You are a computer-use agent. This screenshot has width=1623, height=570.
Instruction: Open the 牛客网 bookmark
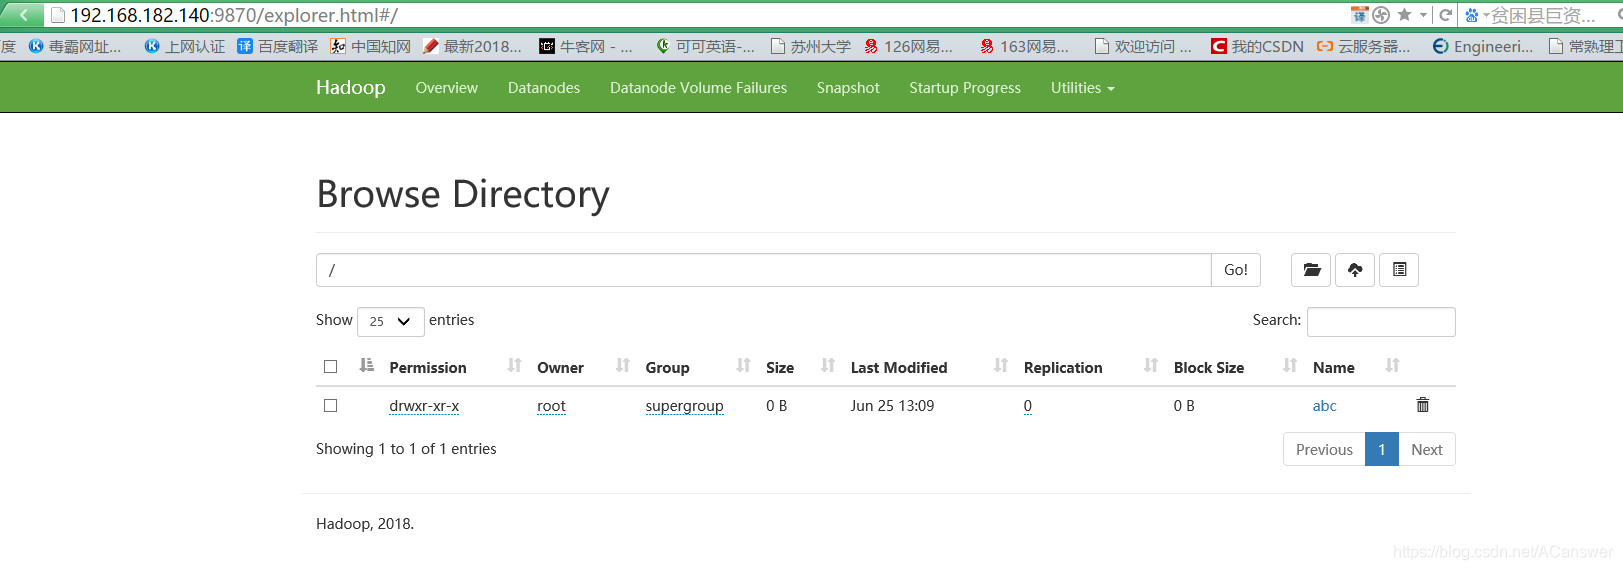click(586, 46)
